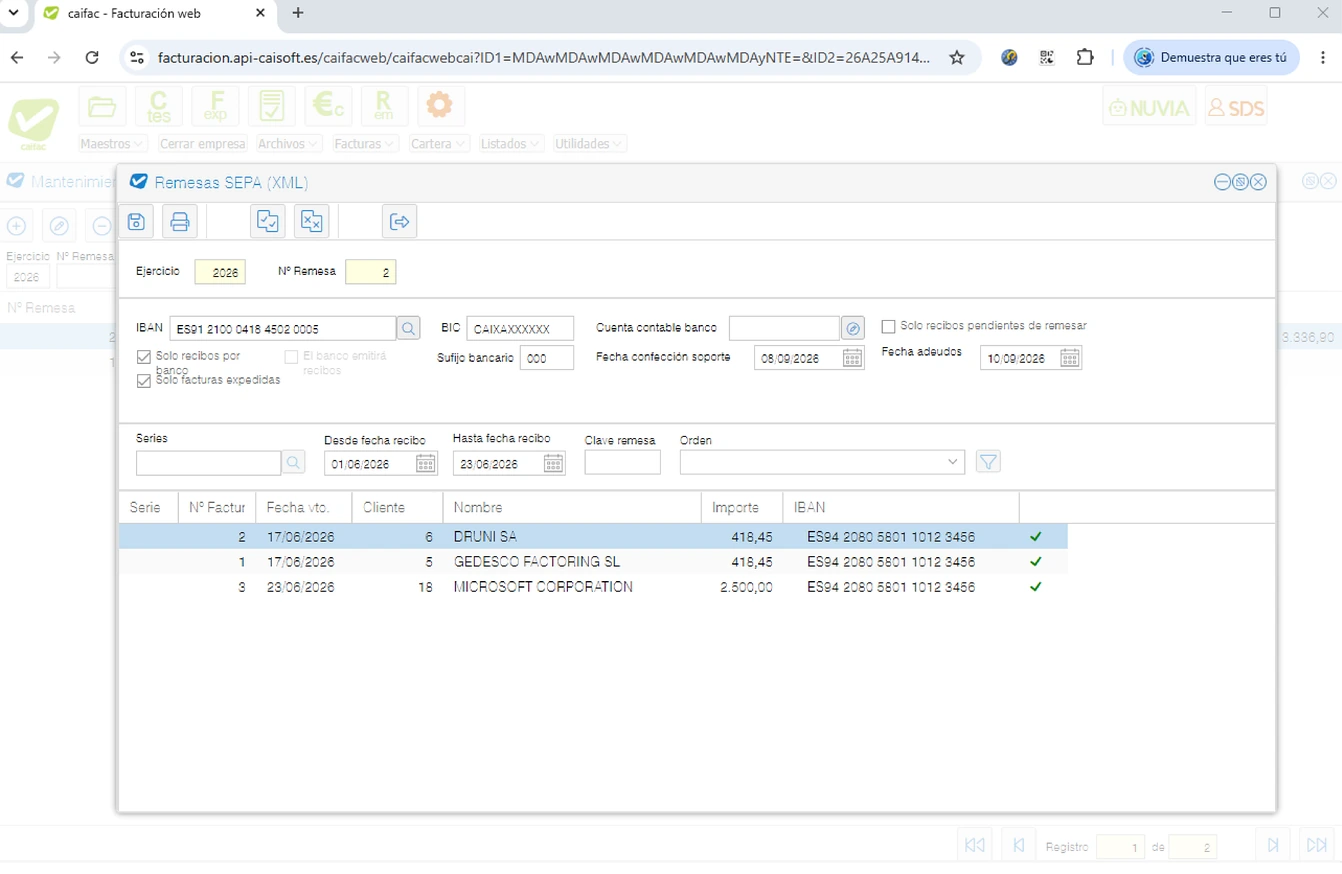Click Demuestra que eres tú profile button
The width and height of the screenshot is (1342, 874).
click(x=1211, y=57)
